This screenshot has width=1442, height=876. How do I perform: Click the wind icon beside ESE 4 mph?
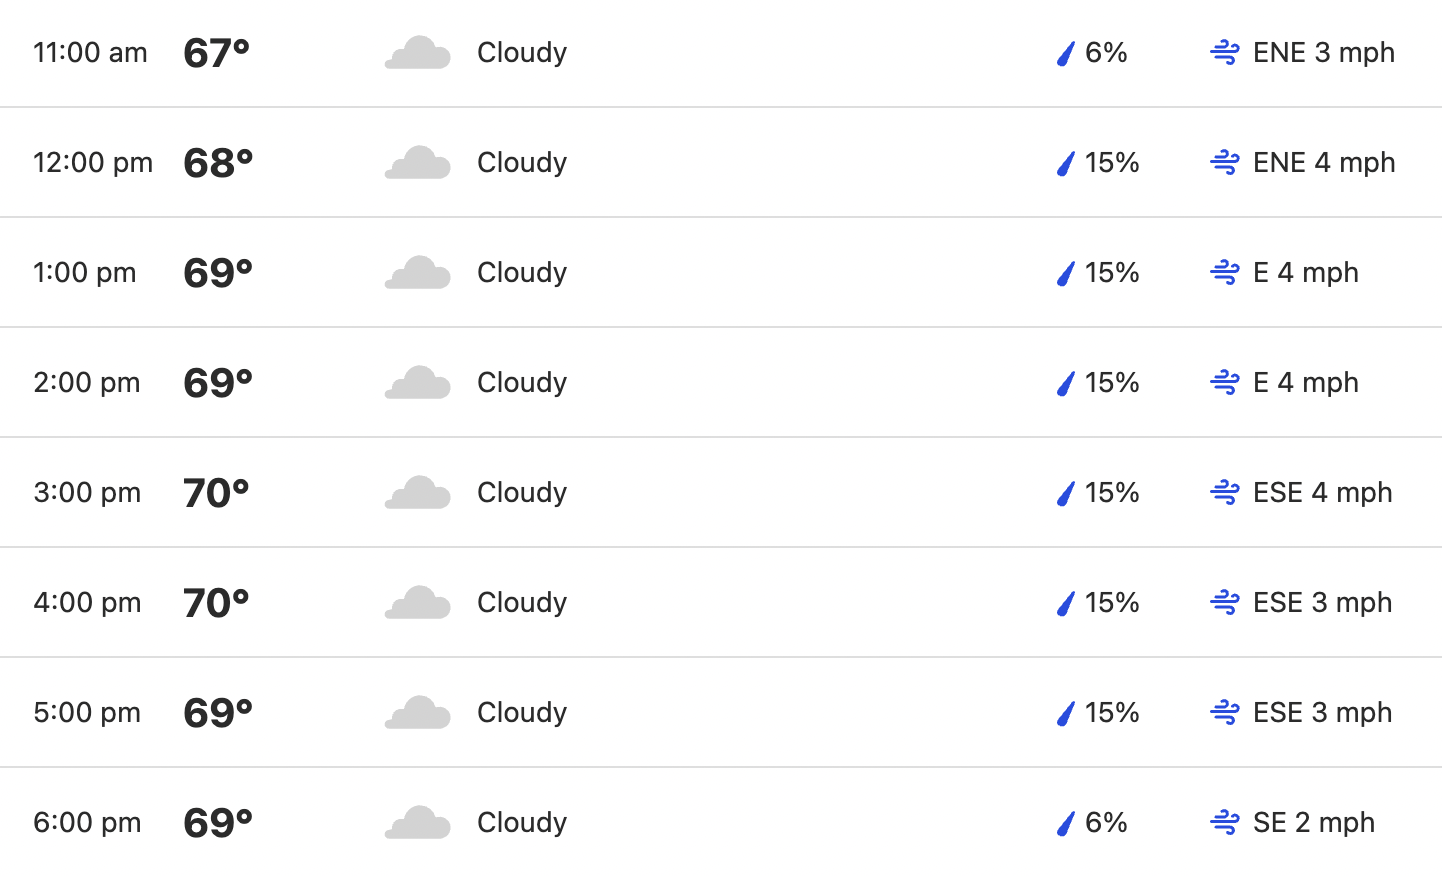pos(1225,492)
